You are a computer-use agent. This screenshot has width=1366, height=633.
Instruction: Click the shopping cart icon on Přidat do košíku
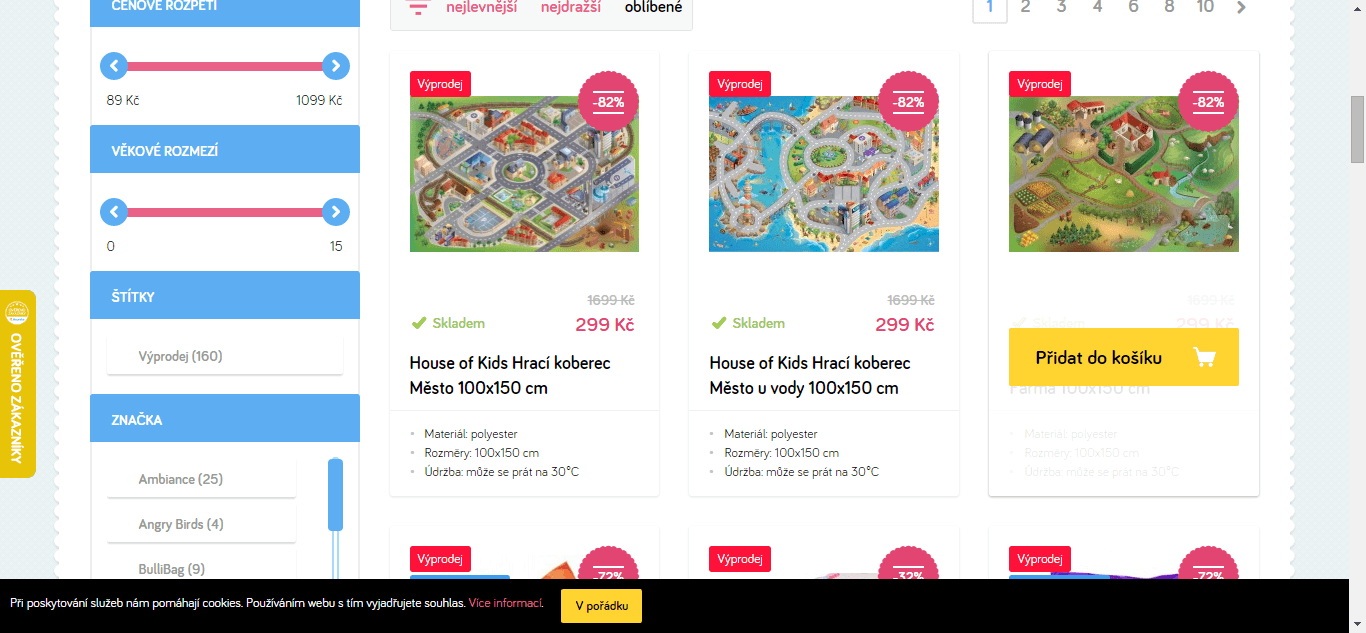click(x=1205, y=357)
